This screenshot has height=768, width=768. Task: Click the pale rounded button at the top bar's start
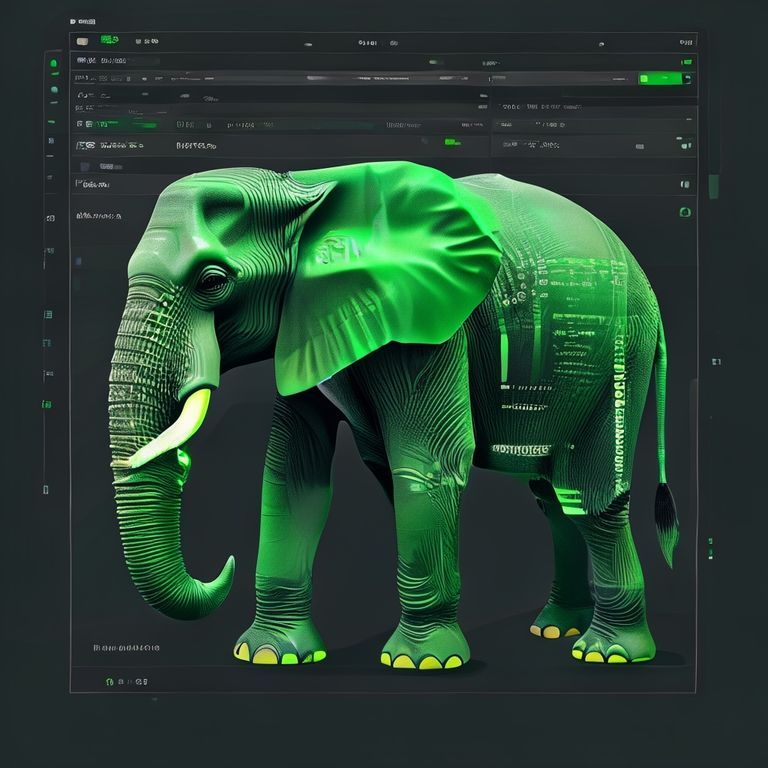click(x=82, y=42)
